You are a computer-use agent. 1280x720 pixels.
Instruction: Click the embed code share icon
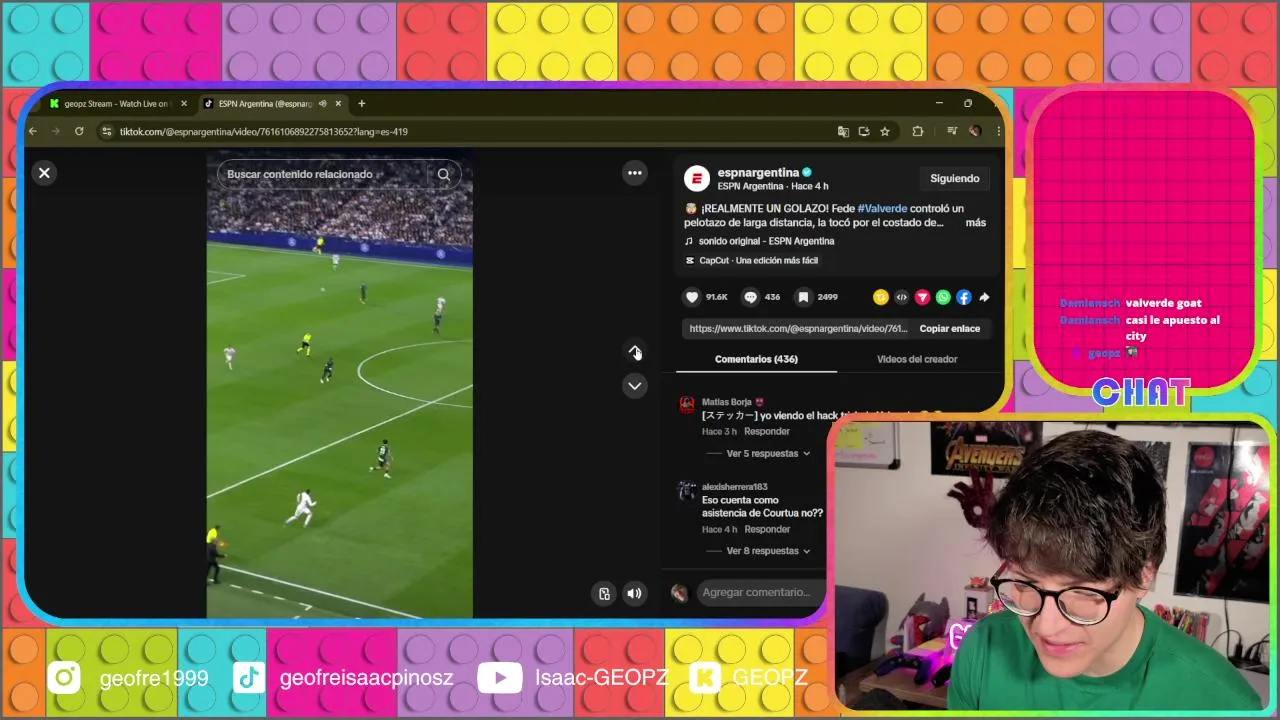(902, 297)
